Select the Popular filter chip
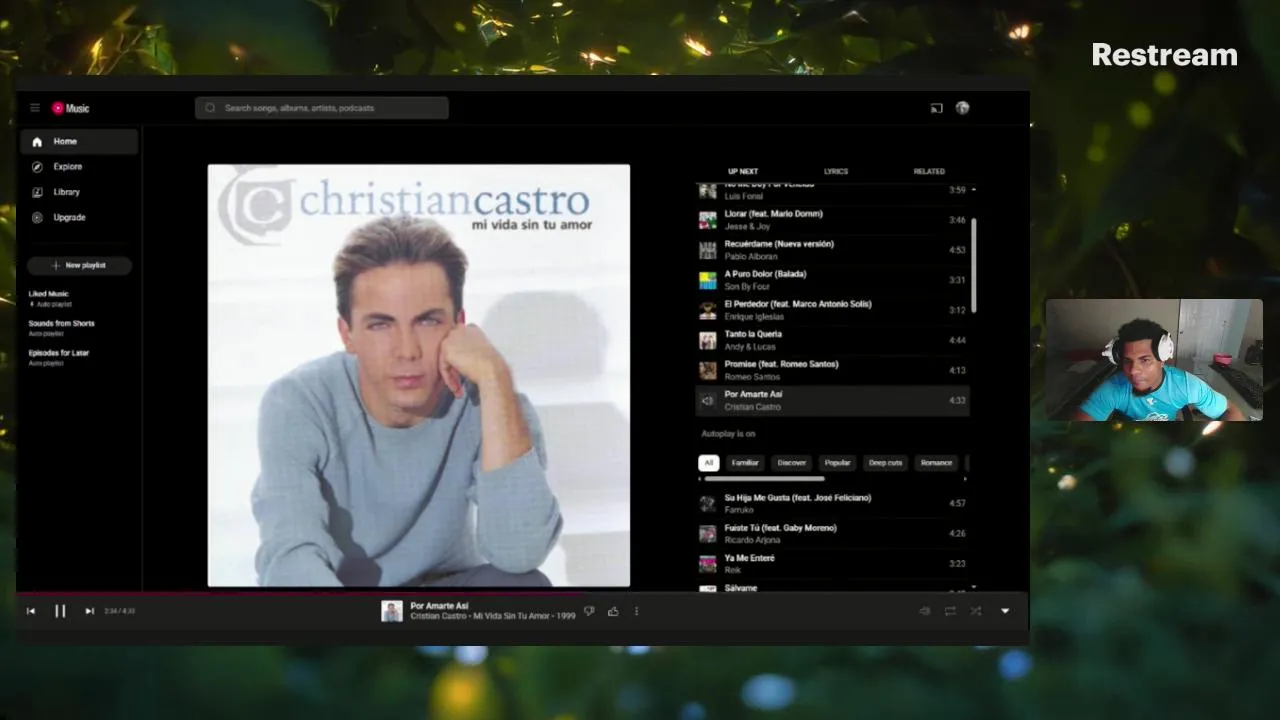The width and height of the screenshot is (1280, 720). click(x=838, y=463)
